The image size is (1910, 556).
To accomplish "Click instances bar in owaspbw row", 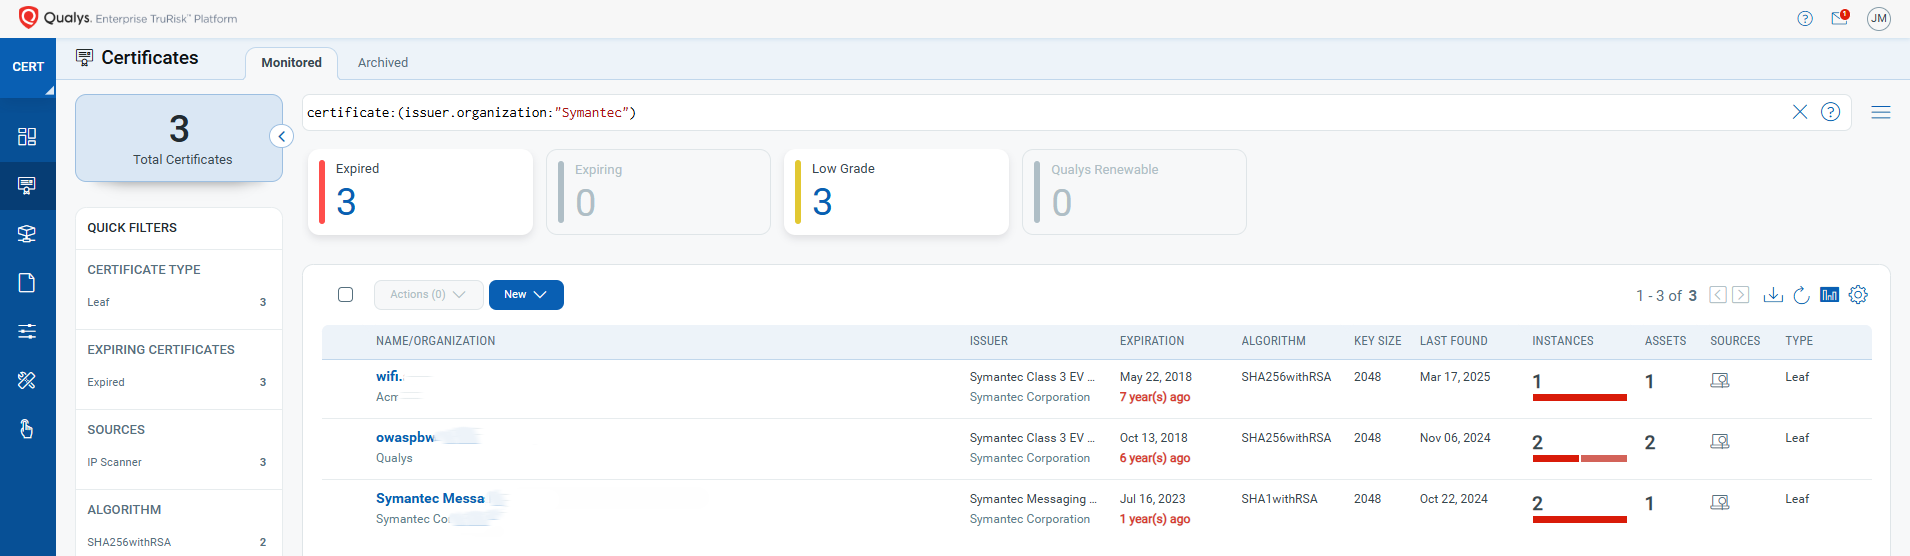I will (1580, 458).
